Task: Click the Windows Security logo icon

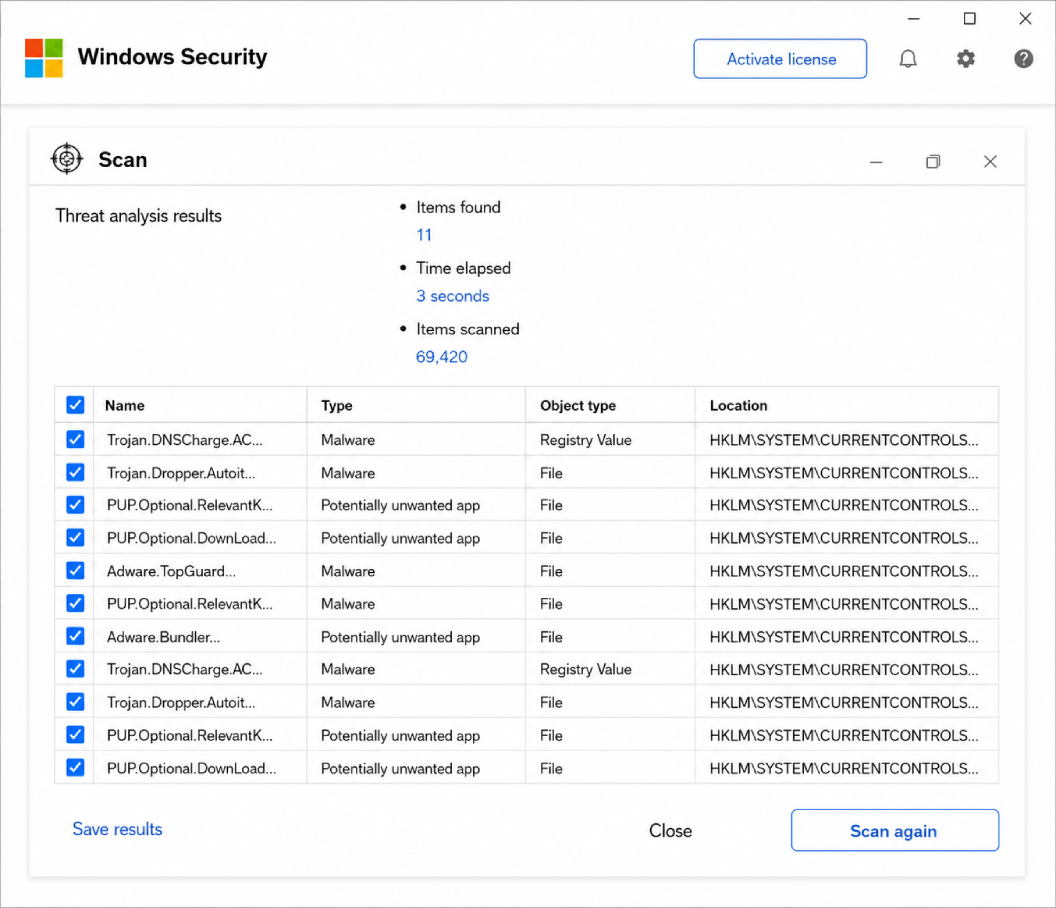Action: (44, 58)
